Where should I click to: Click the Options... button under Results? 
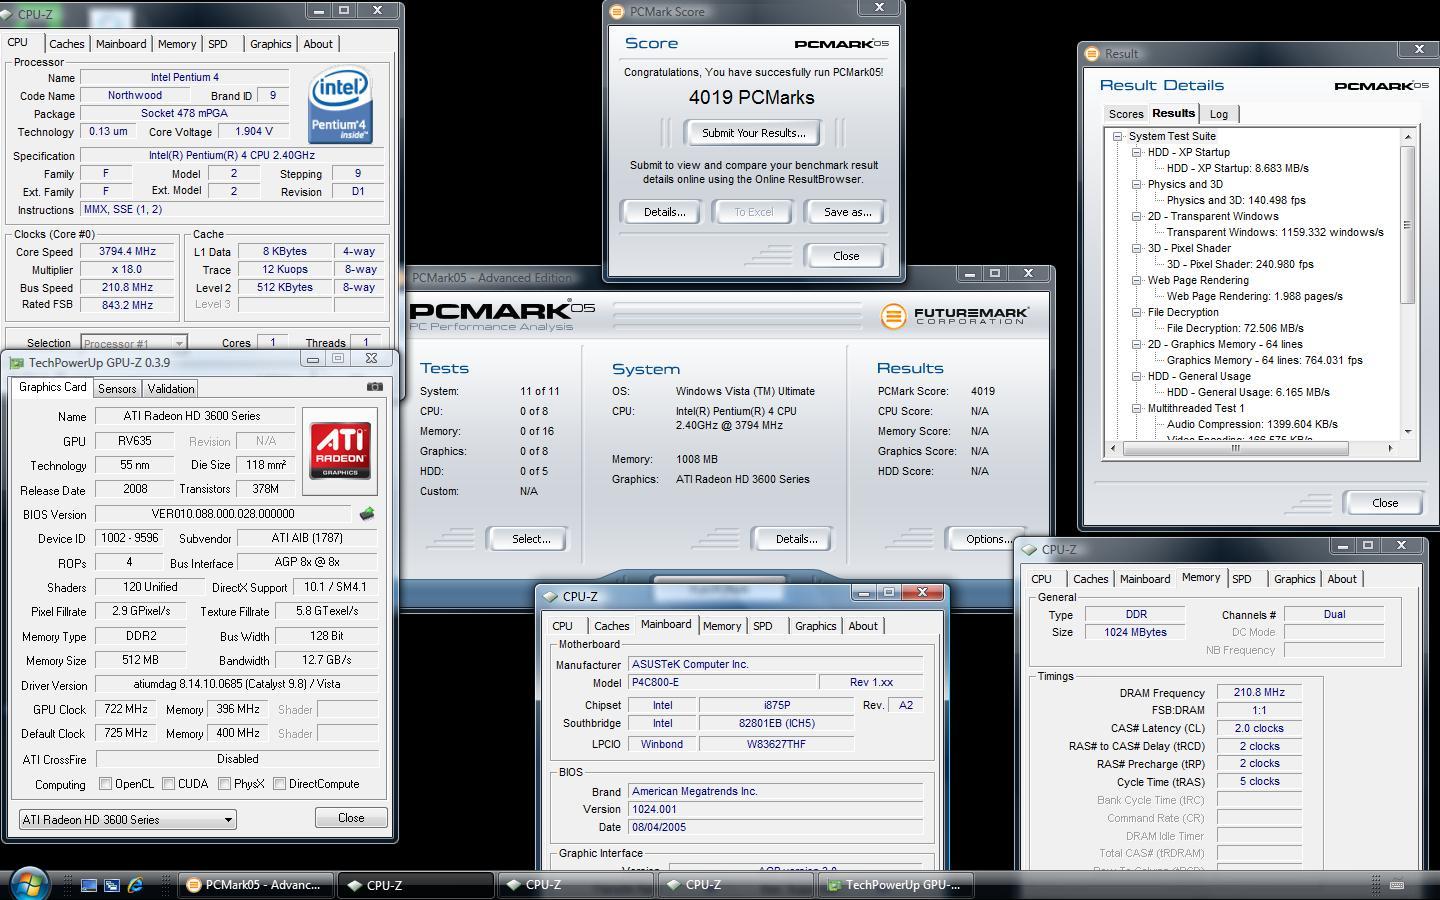(x=987, y=539)
